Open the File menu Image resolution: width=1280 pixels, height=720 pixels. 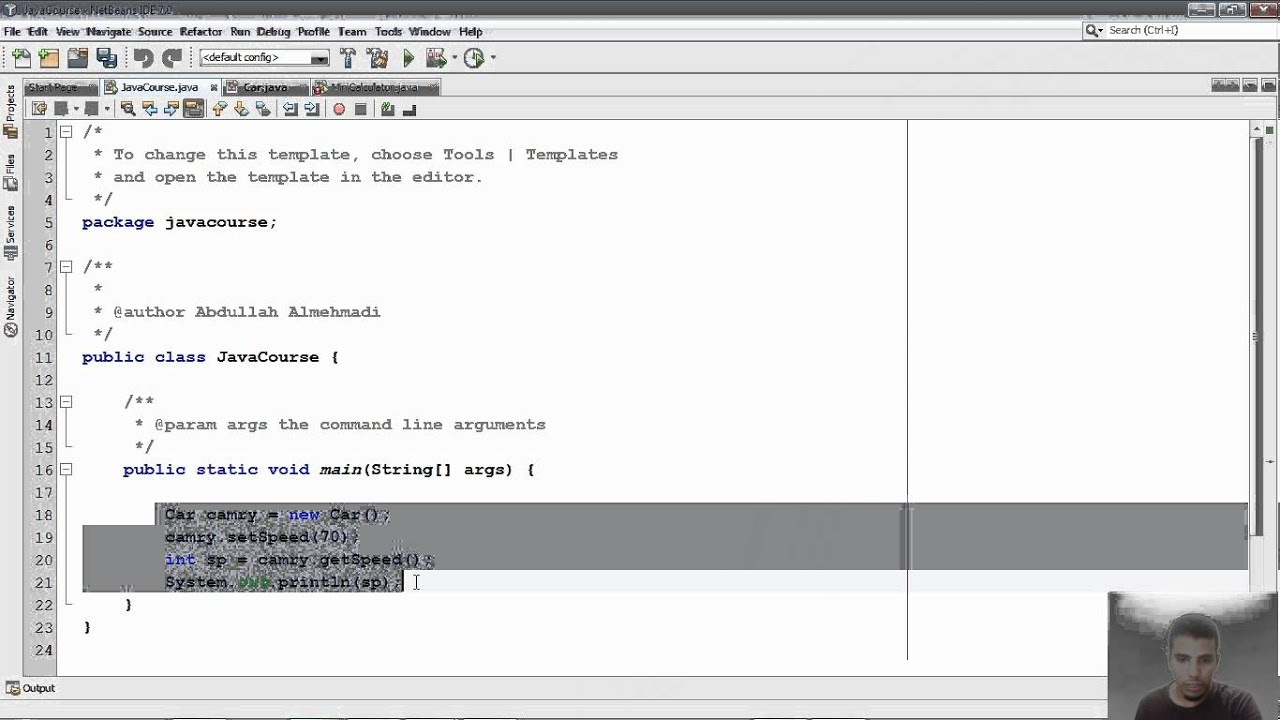[12, 31]
